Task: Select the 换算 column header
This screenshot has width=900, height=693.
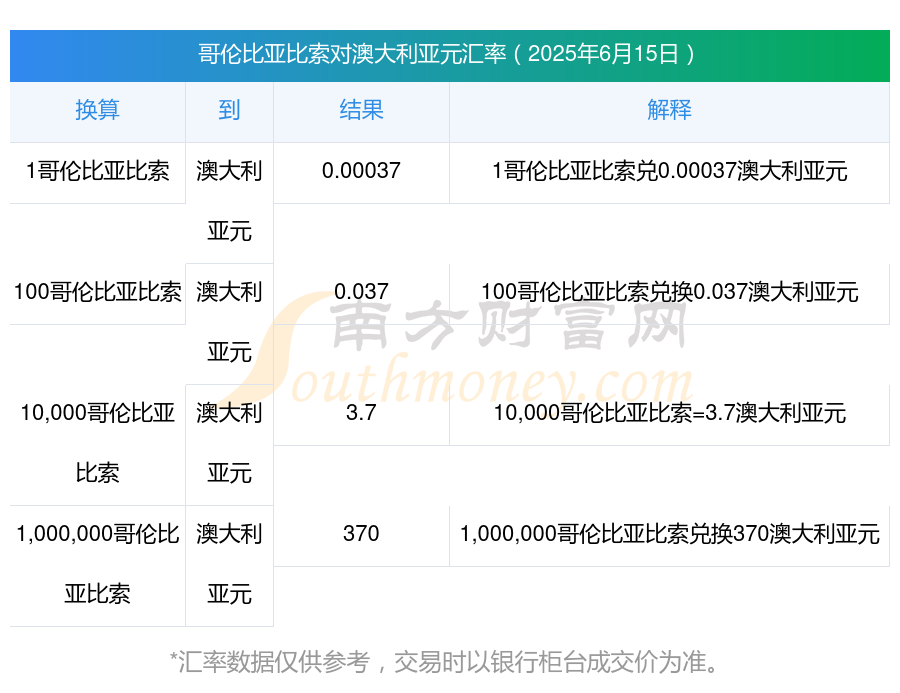Action: pyautogui.click(x=98, y=110)
